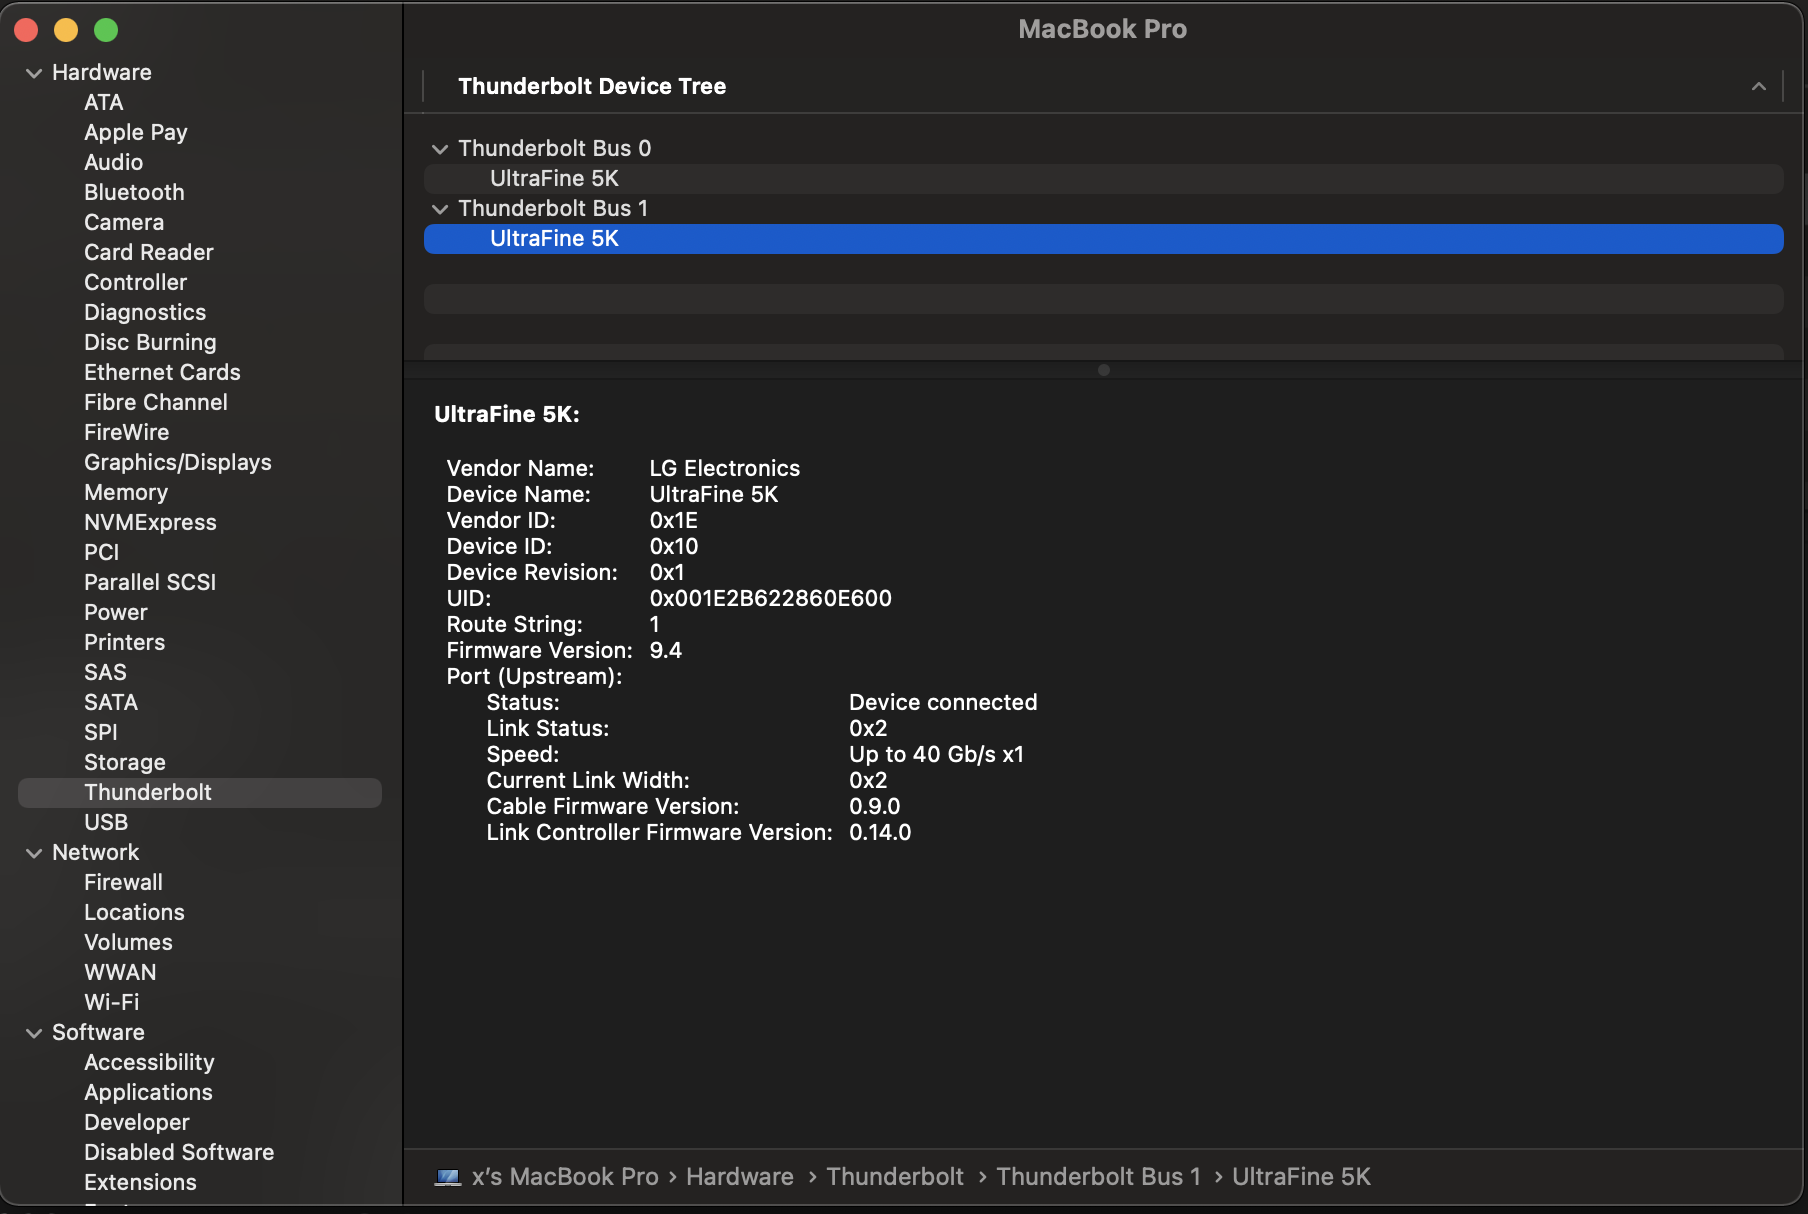Show Graphics/Displays in the sidebar
This screenshot has height=1214, width=1808.
(178, 463)
